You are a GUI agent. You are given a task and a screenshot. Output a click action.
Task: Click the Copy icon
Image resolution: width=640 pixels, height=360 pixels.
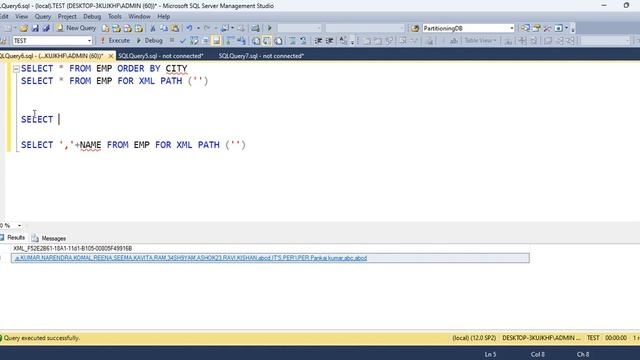click(164, 28)
